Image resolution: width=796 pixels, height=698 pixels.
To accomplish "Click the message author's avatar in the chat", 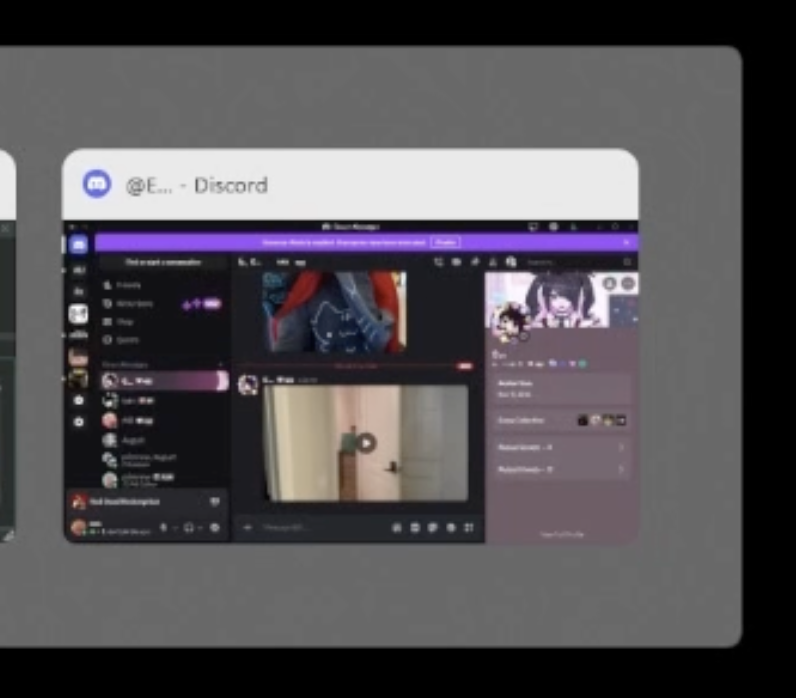I will (248, 385).
